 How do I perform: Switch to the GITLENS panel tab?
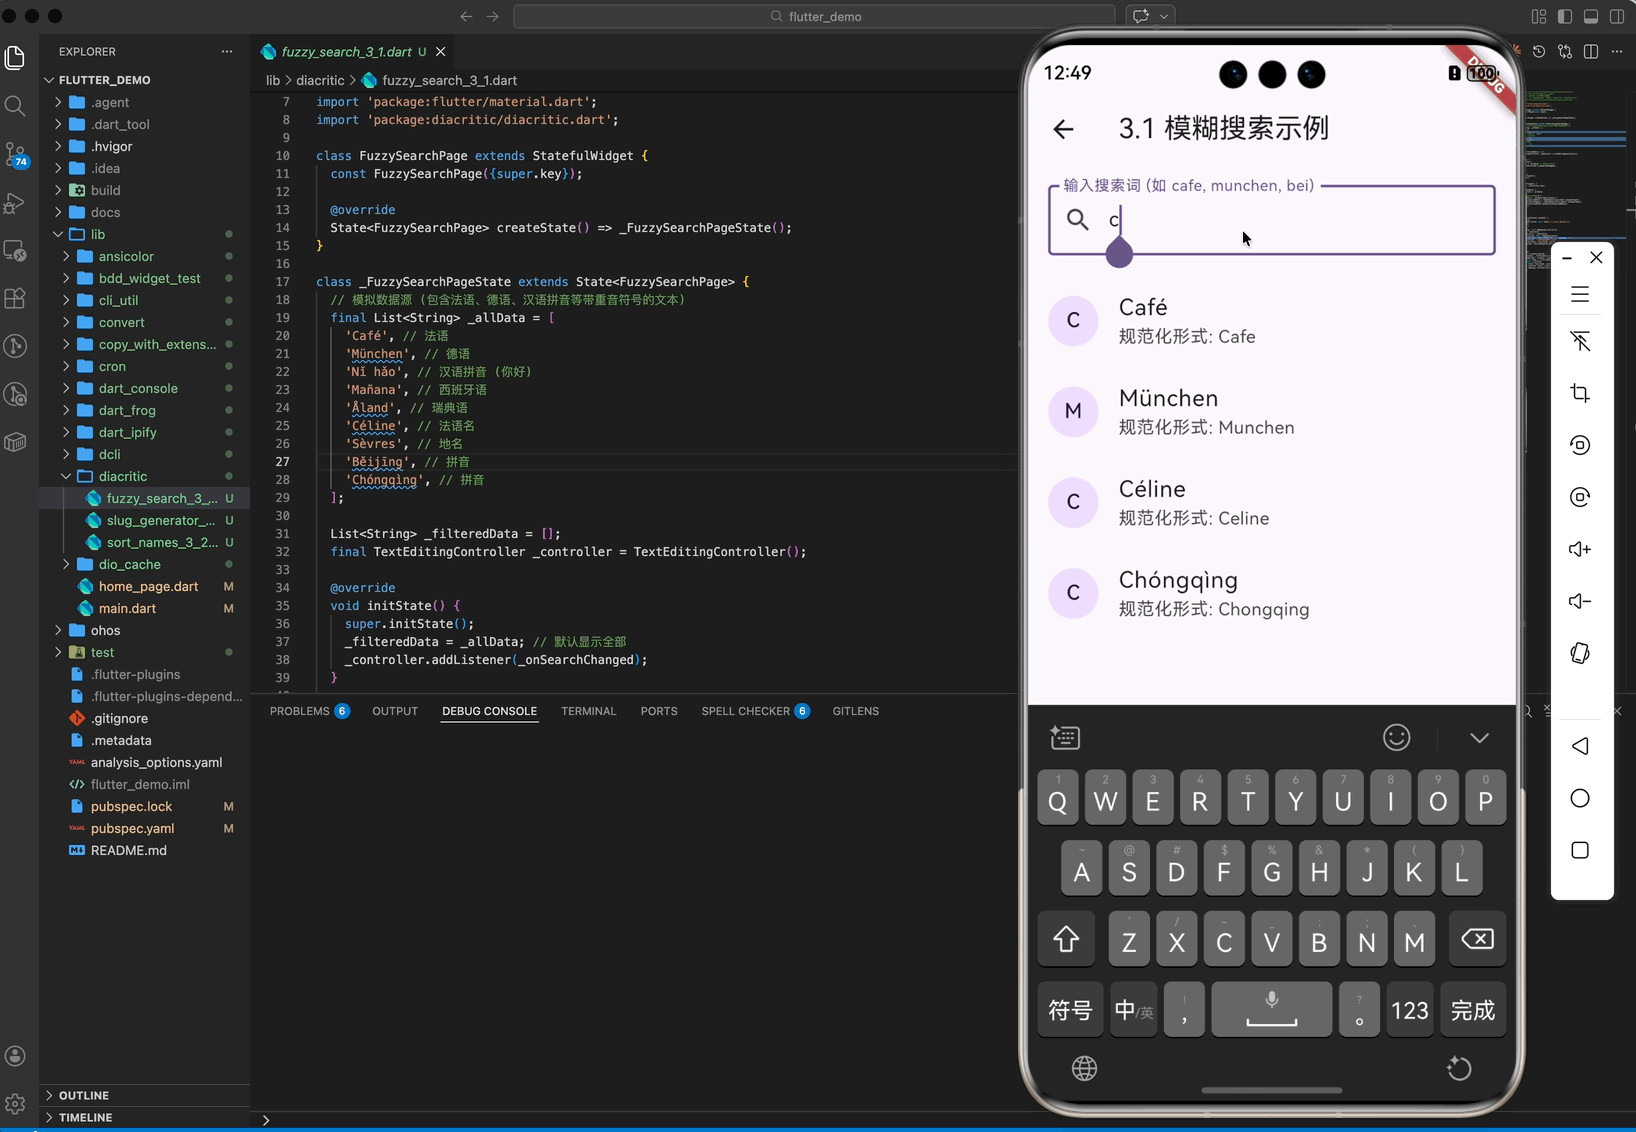(856, 711)
